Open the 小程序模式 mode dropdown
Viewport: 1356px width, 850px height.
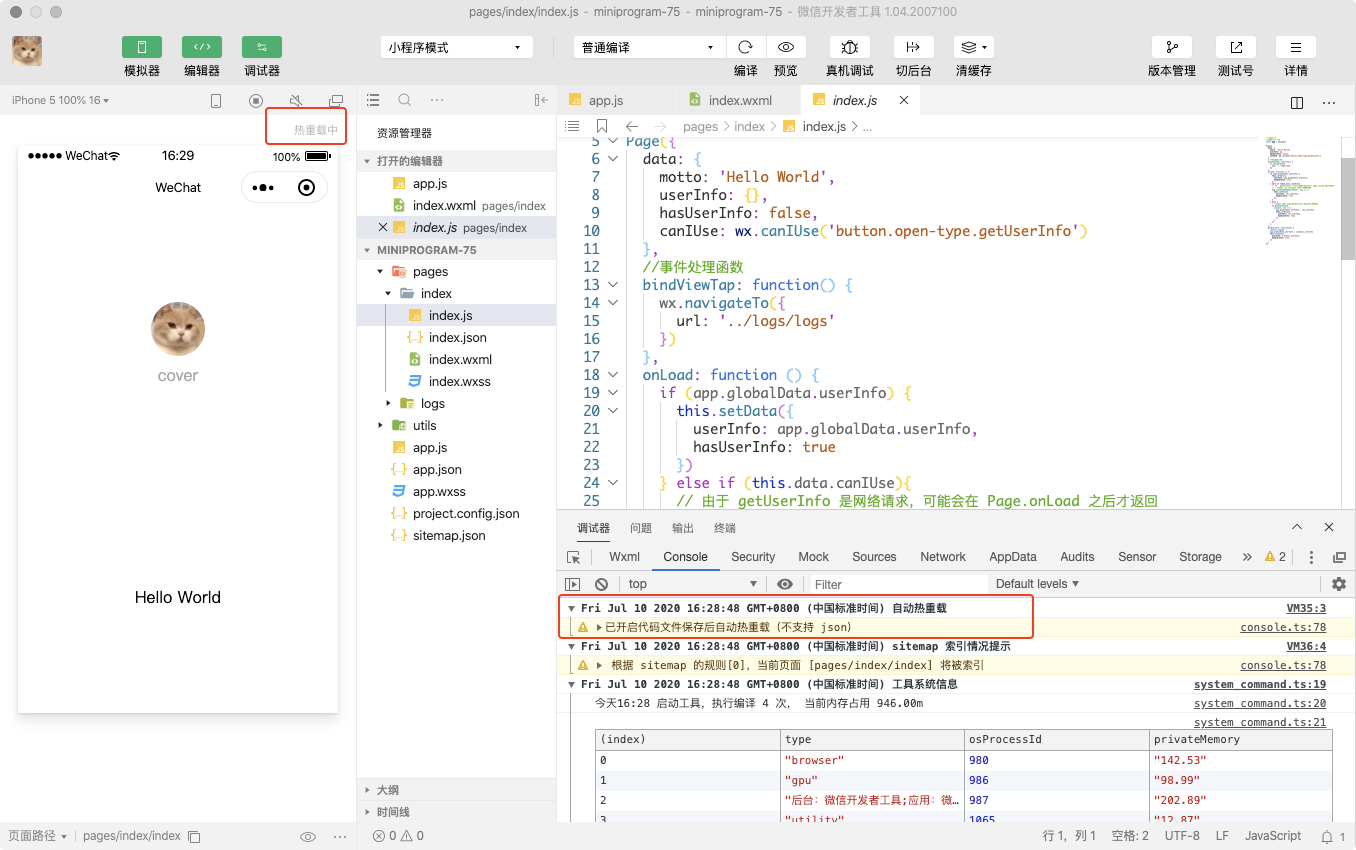click(x=456, y=47)
